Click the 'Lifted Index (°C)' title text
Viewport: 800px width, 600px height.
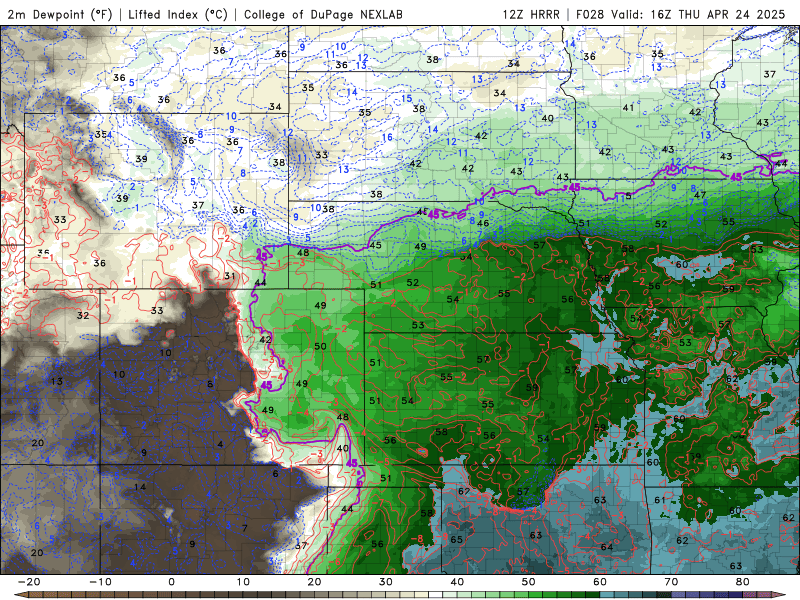[178, 14]
